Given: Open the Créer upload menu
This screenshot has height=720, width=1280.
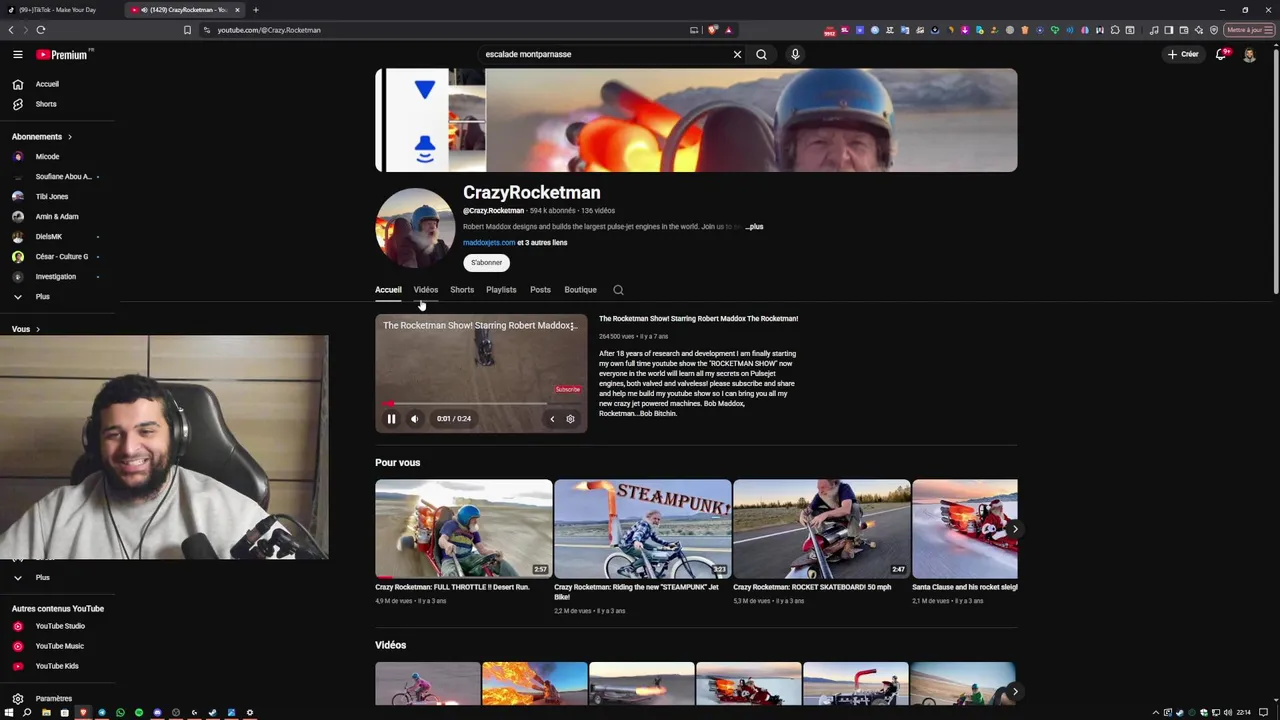Looking at the screenshot, I should click(1183, 54).
